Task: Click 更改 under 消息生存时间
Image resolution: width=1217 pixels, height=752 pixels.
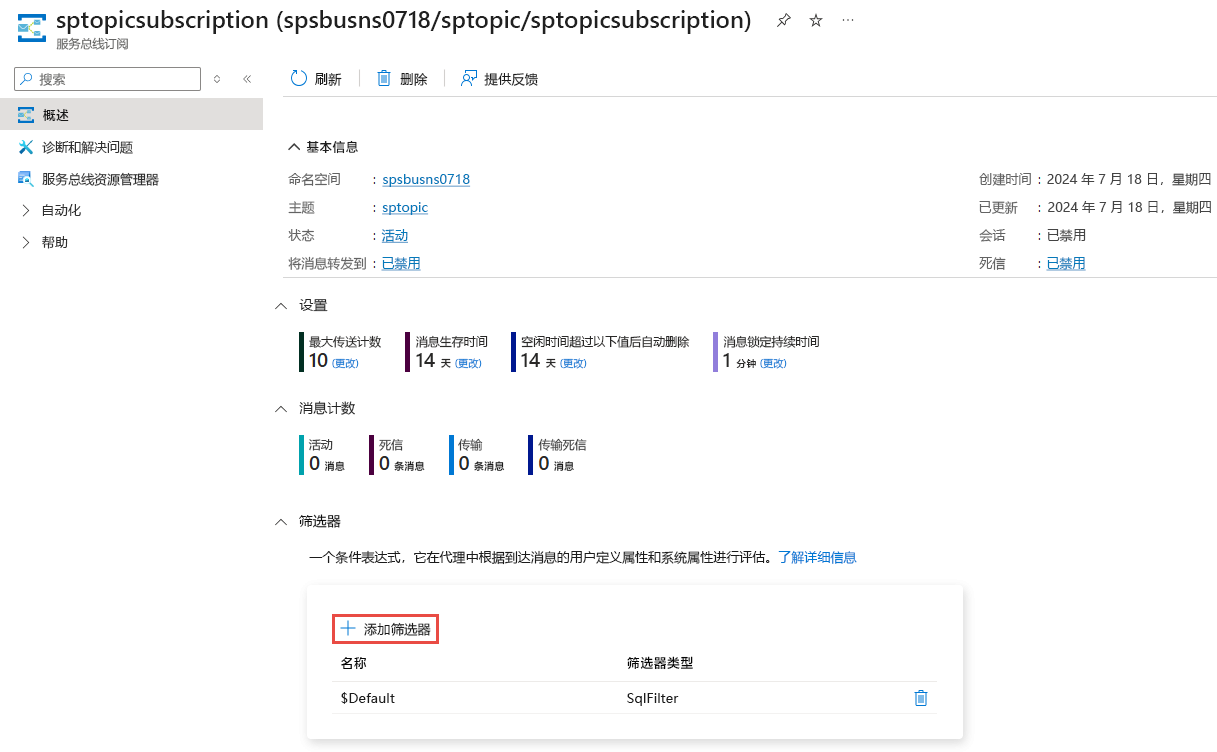Action: 469,363
